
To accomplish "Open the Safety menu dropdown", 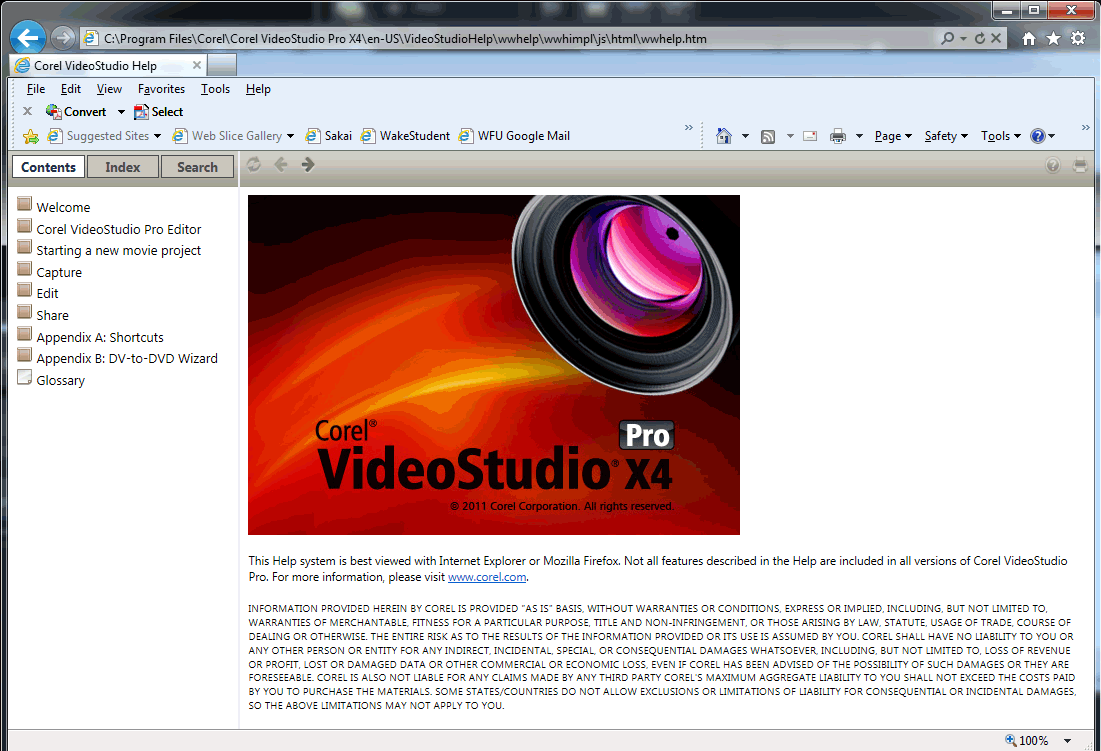I will tap(946, 136).
